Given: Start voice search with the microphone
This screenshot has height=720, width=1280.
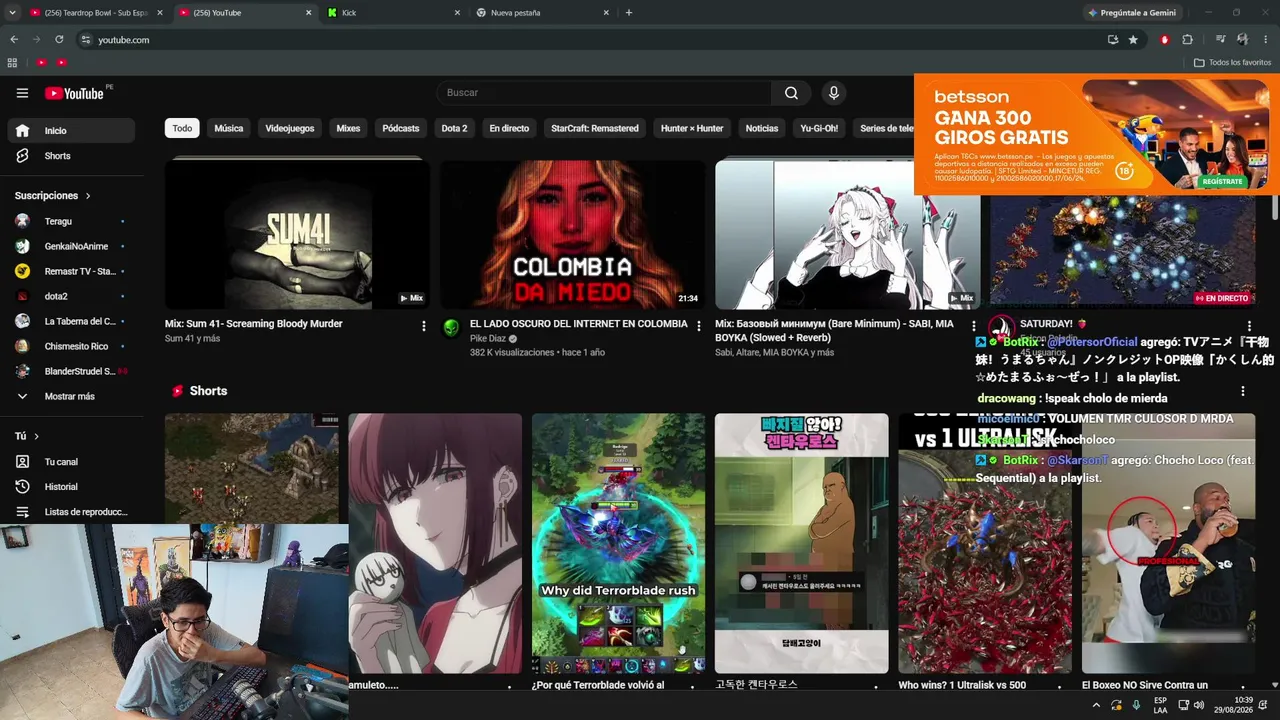Looking at the screenshot, I should [x=833, y=93].
